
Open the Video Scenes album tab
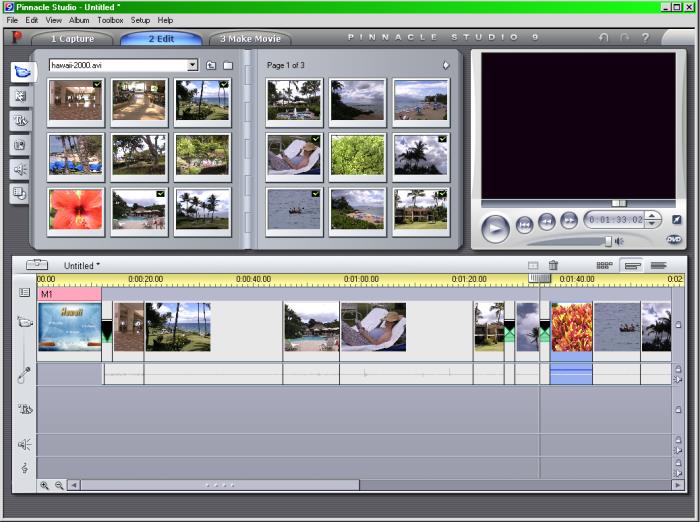[21, 71]
